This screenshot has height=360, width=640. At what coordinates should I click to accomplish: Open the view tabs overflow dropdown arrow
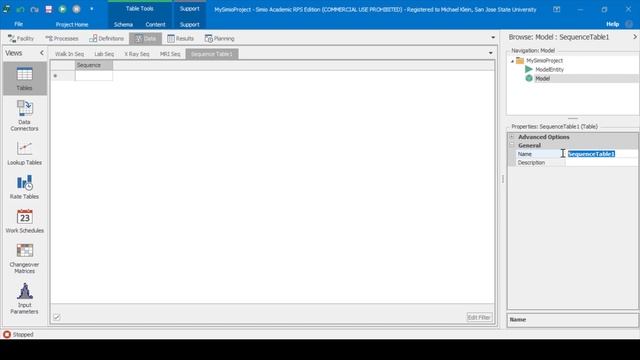click(x=493, y=38)
